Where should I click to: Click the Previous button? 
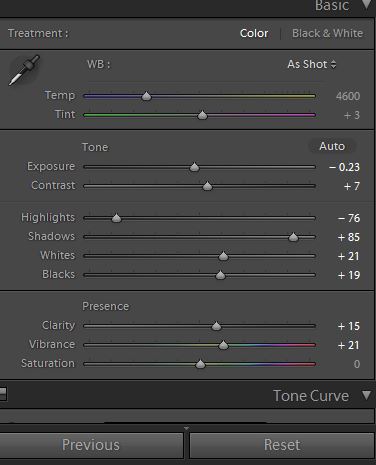[x=91, y=445]
